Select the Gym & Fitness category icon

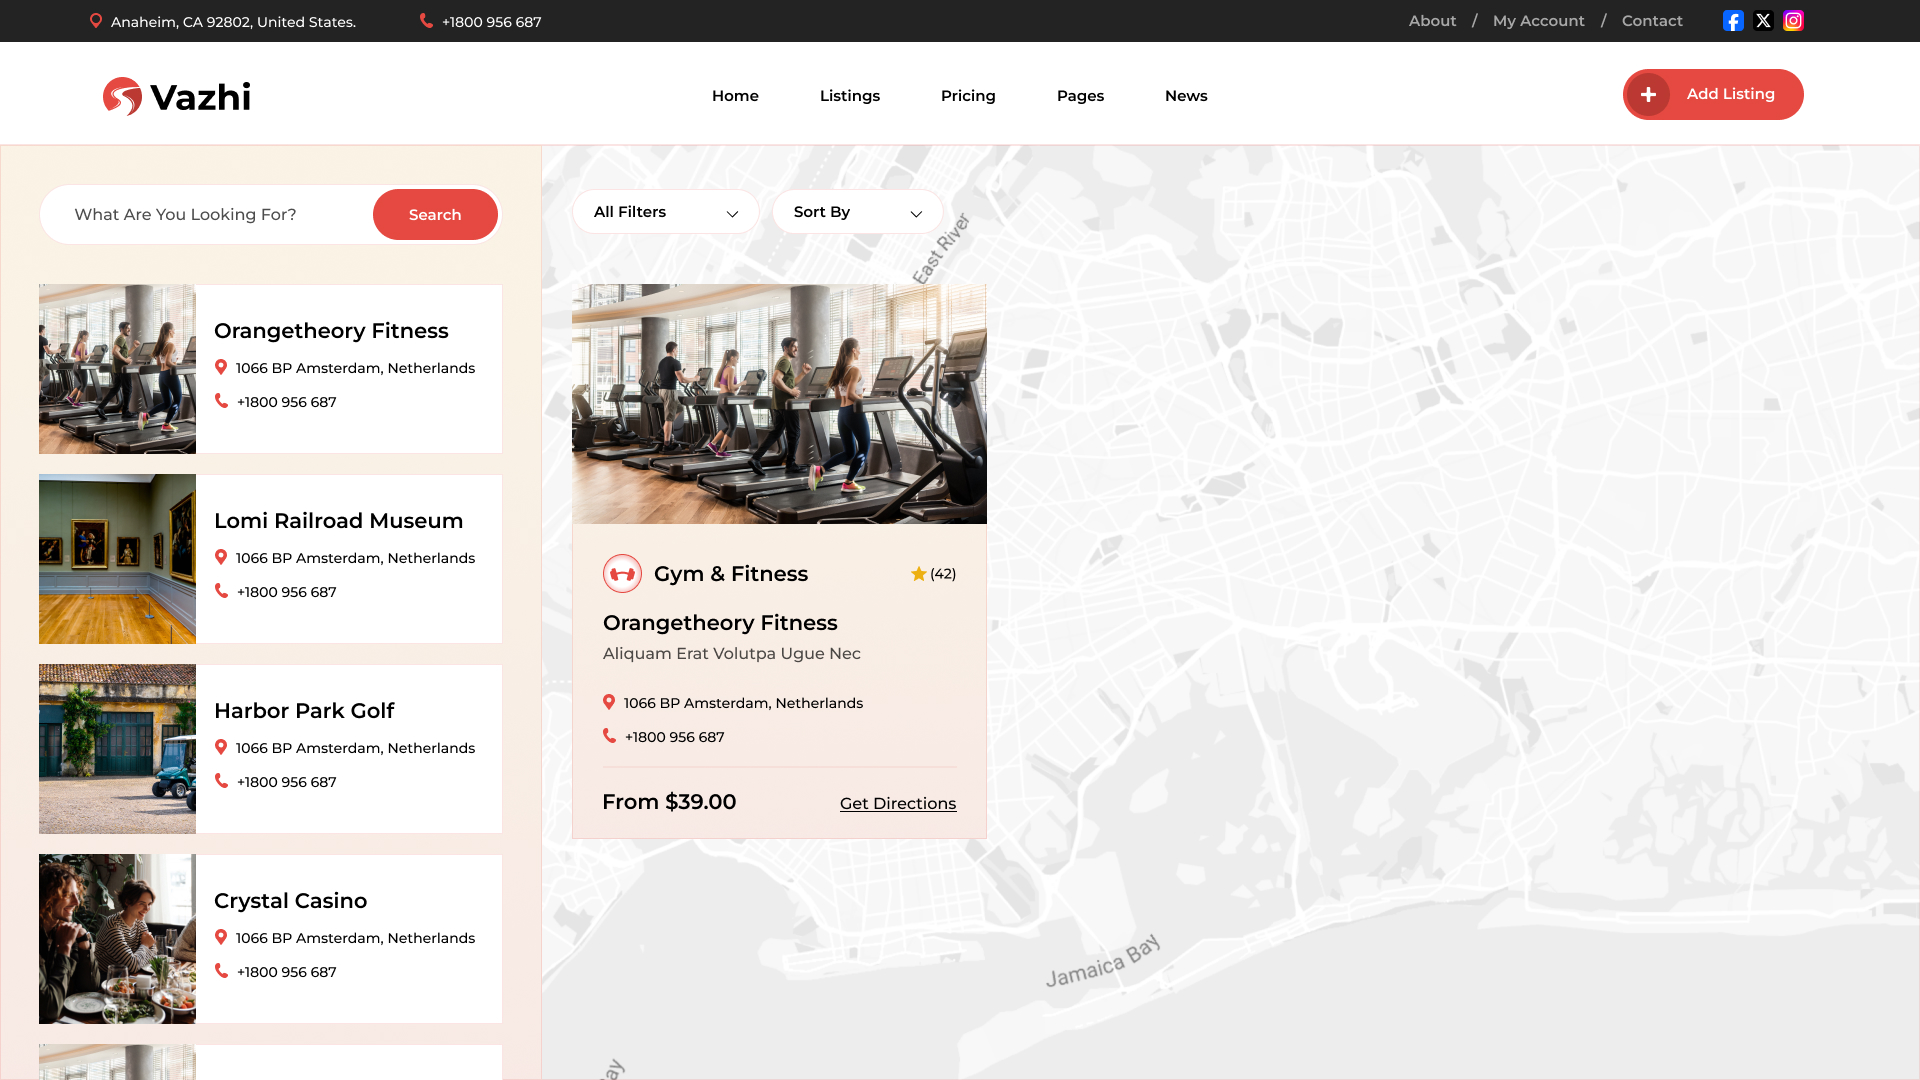622,574
